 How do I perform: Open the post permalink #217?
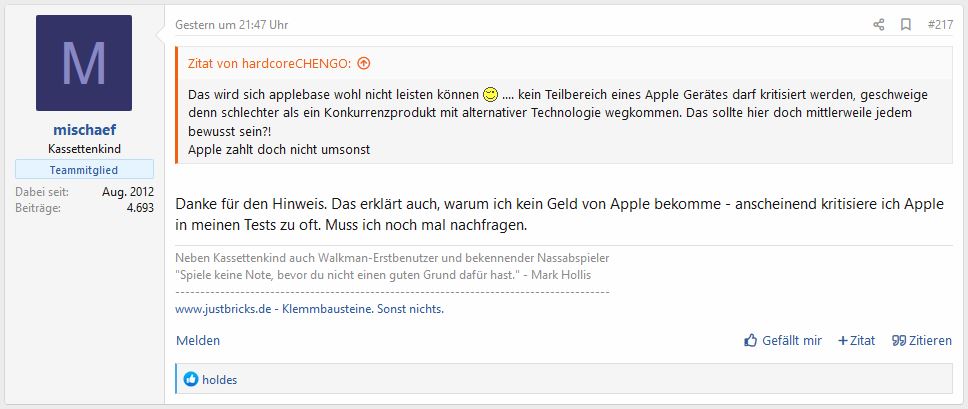[x=940, y=25]
